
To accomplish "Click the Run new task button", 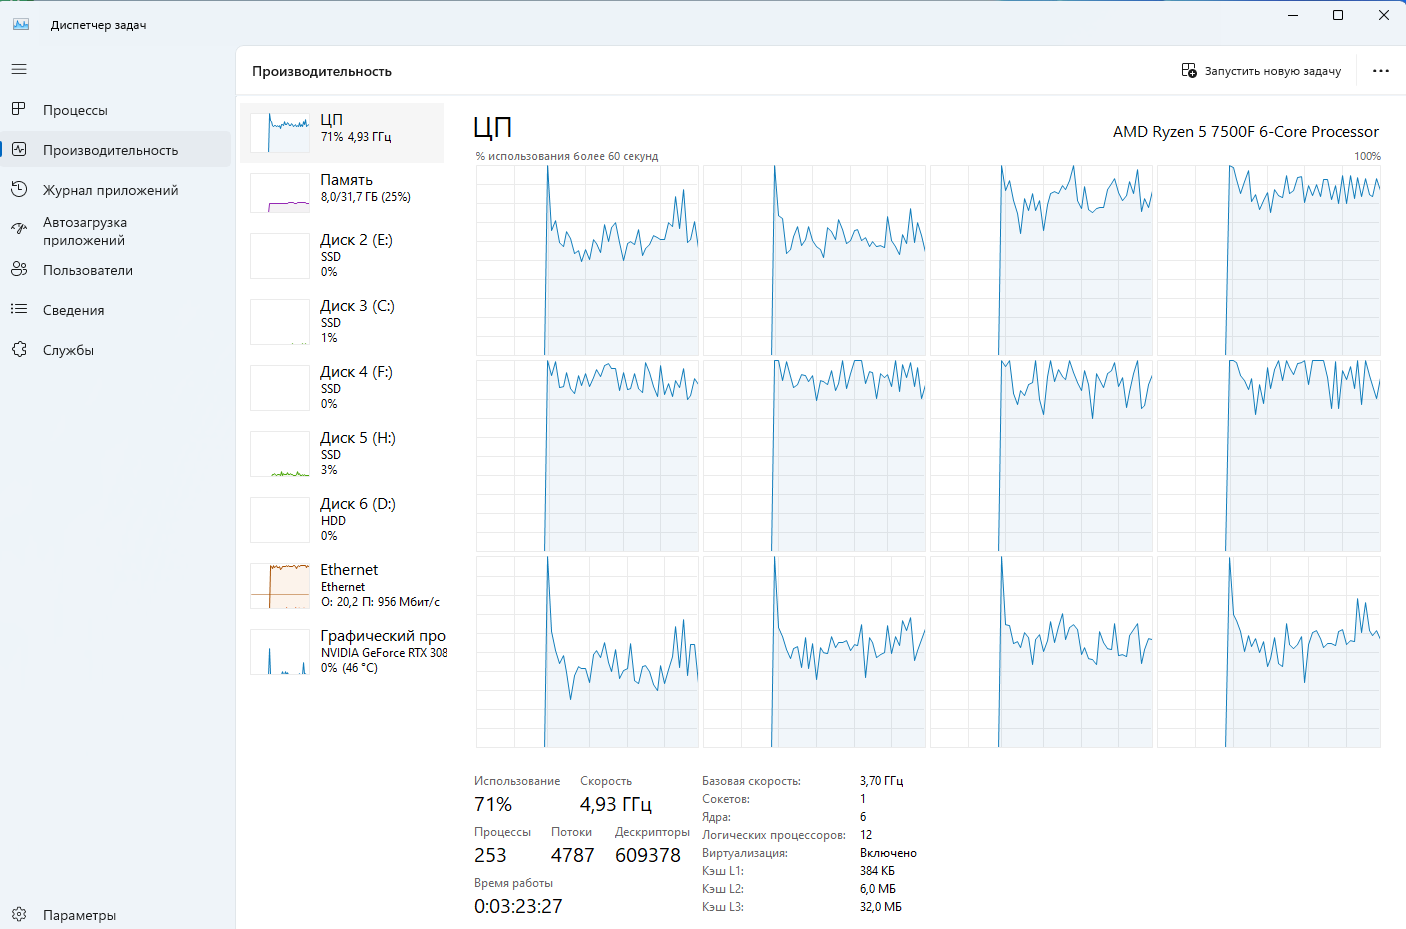I will click(1261, 71).
